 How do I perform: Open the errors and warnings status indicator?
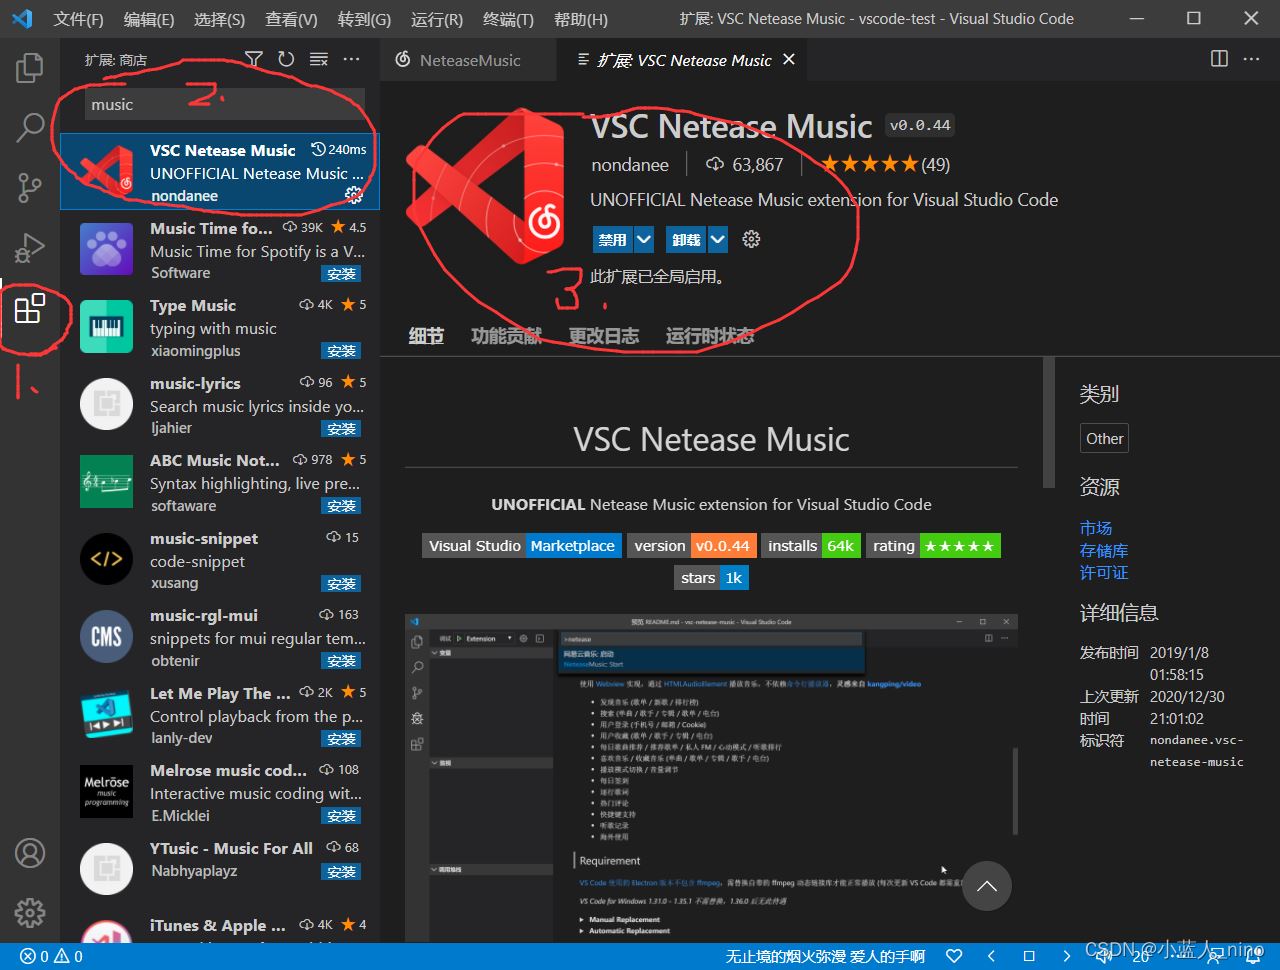pos(51,956)
